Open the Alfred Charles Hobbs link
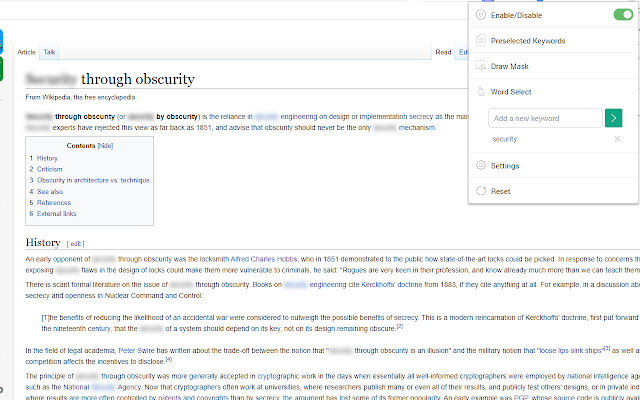This screenshot has height=400, width=640. (x=264, y=259)
